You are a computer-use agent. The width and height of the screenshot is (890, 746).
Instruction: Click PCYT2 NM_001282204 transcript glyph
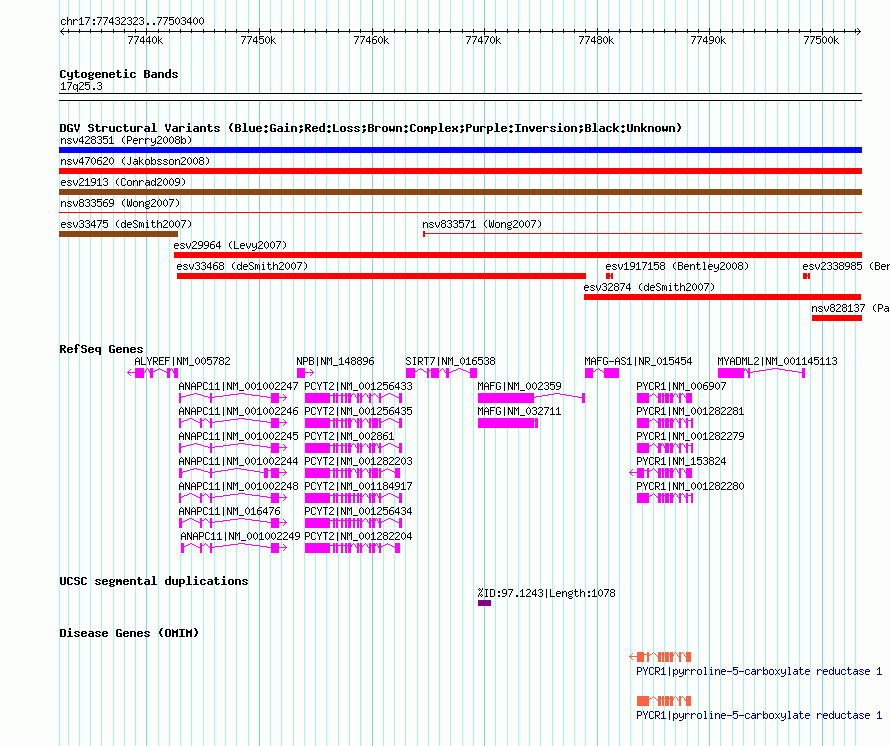click(352, 547)
